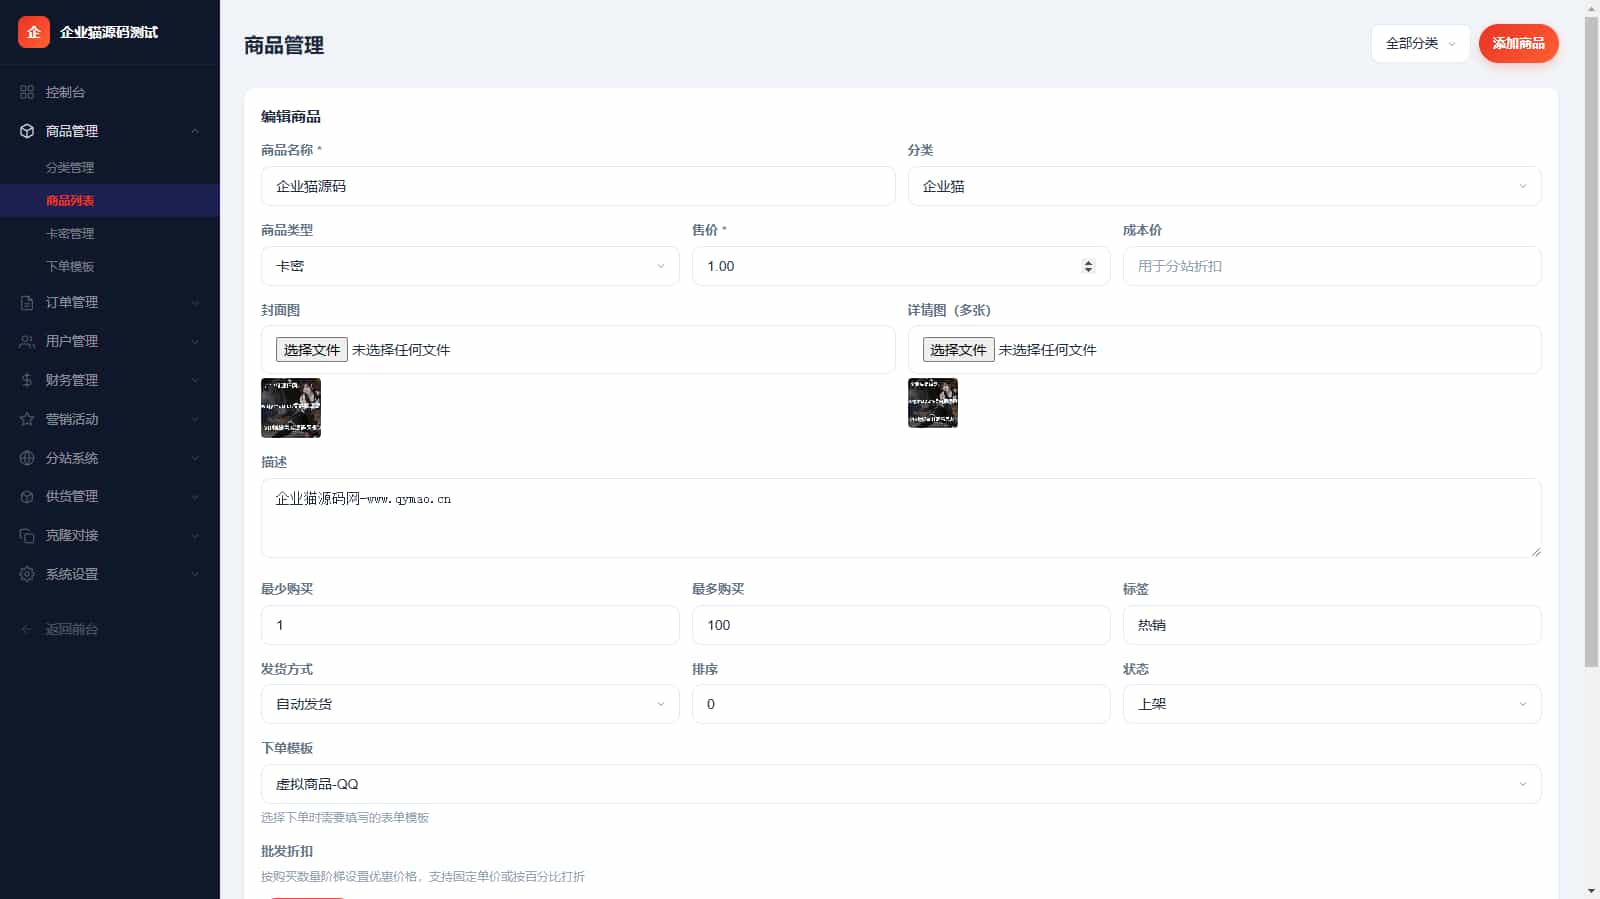
Task: Open the 商品类型 dropdown showing 卡密
Action: click(469, 266)
